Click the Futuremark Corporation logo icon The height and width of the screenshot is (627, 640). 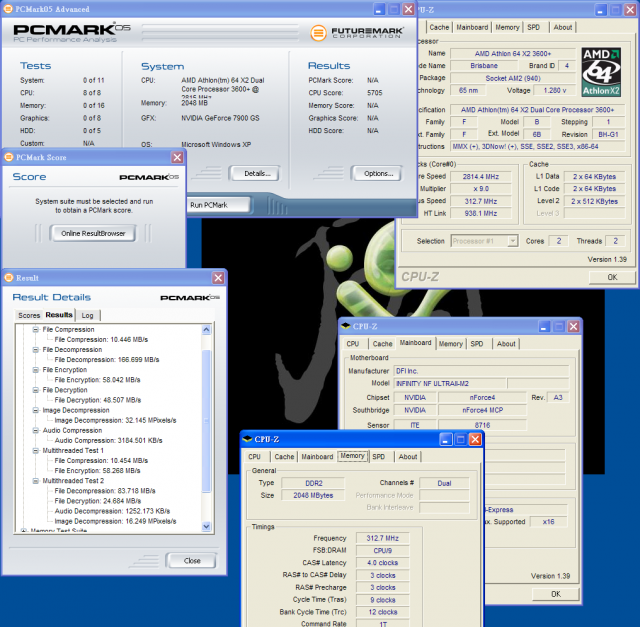coord(318,33)
